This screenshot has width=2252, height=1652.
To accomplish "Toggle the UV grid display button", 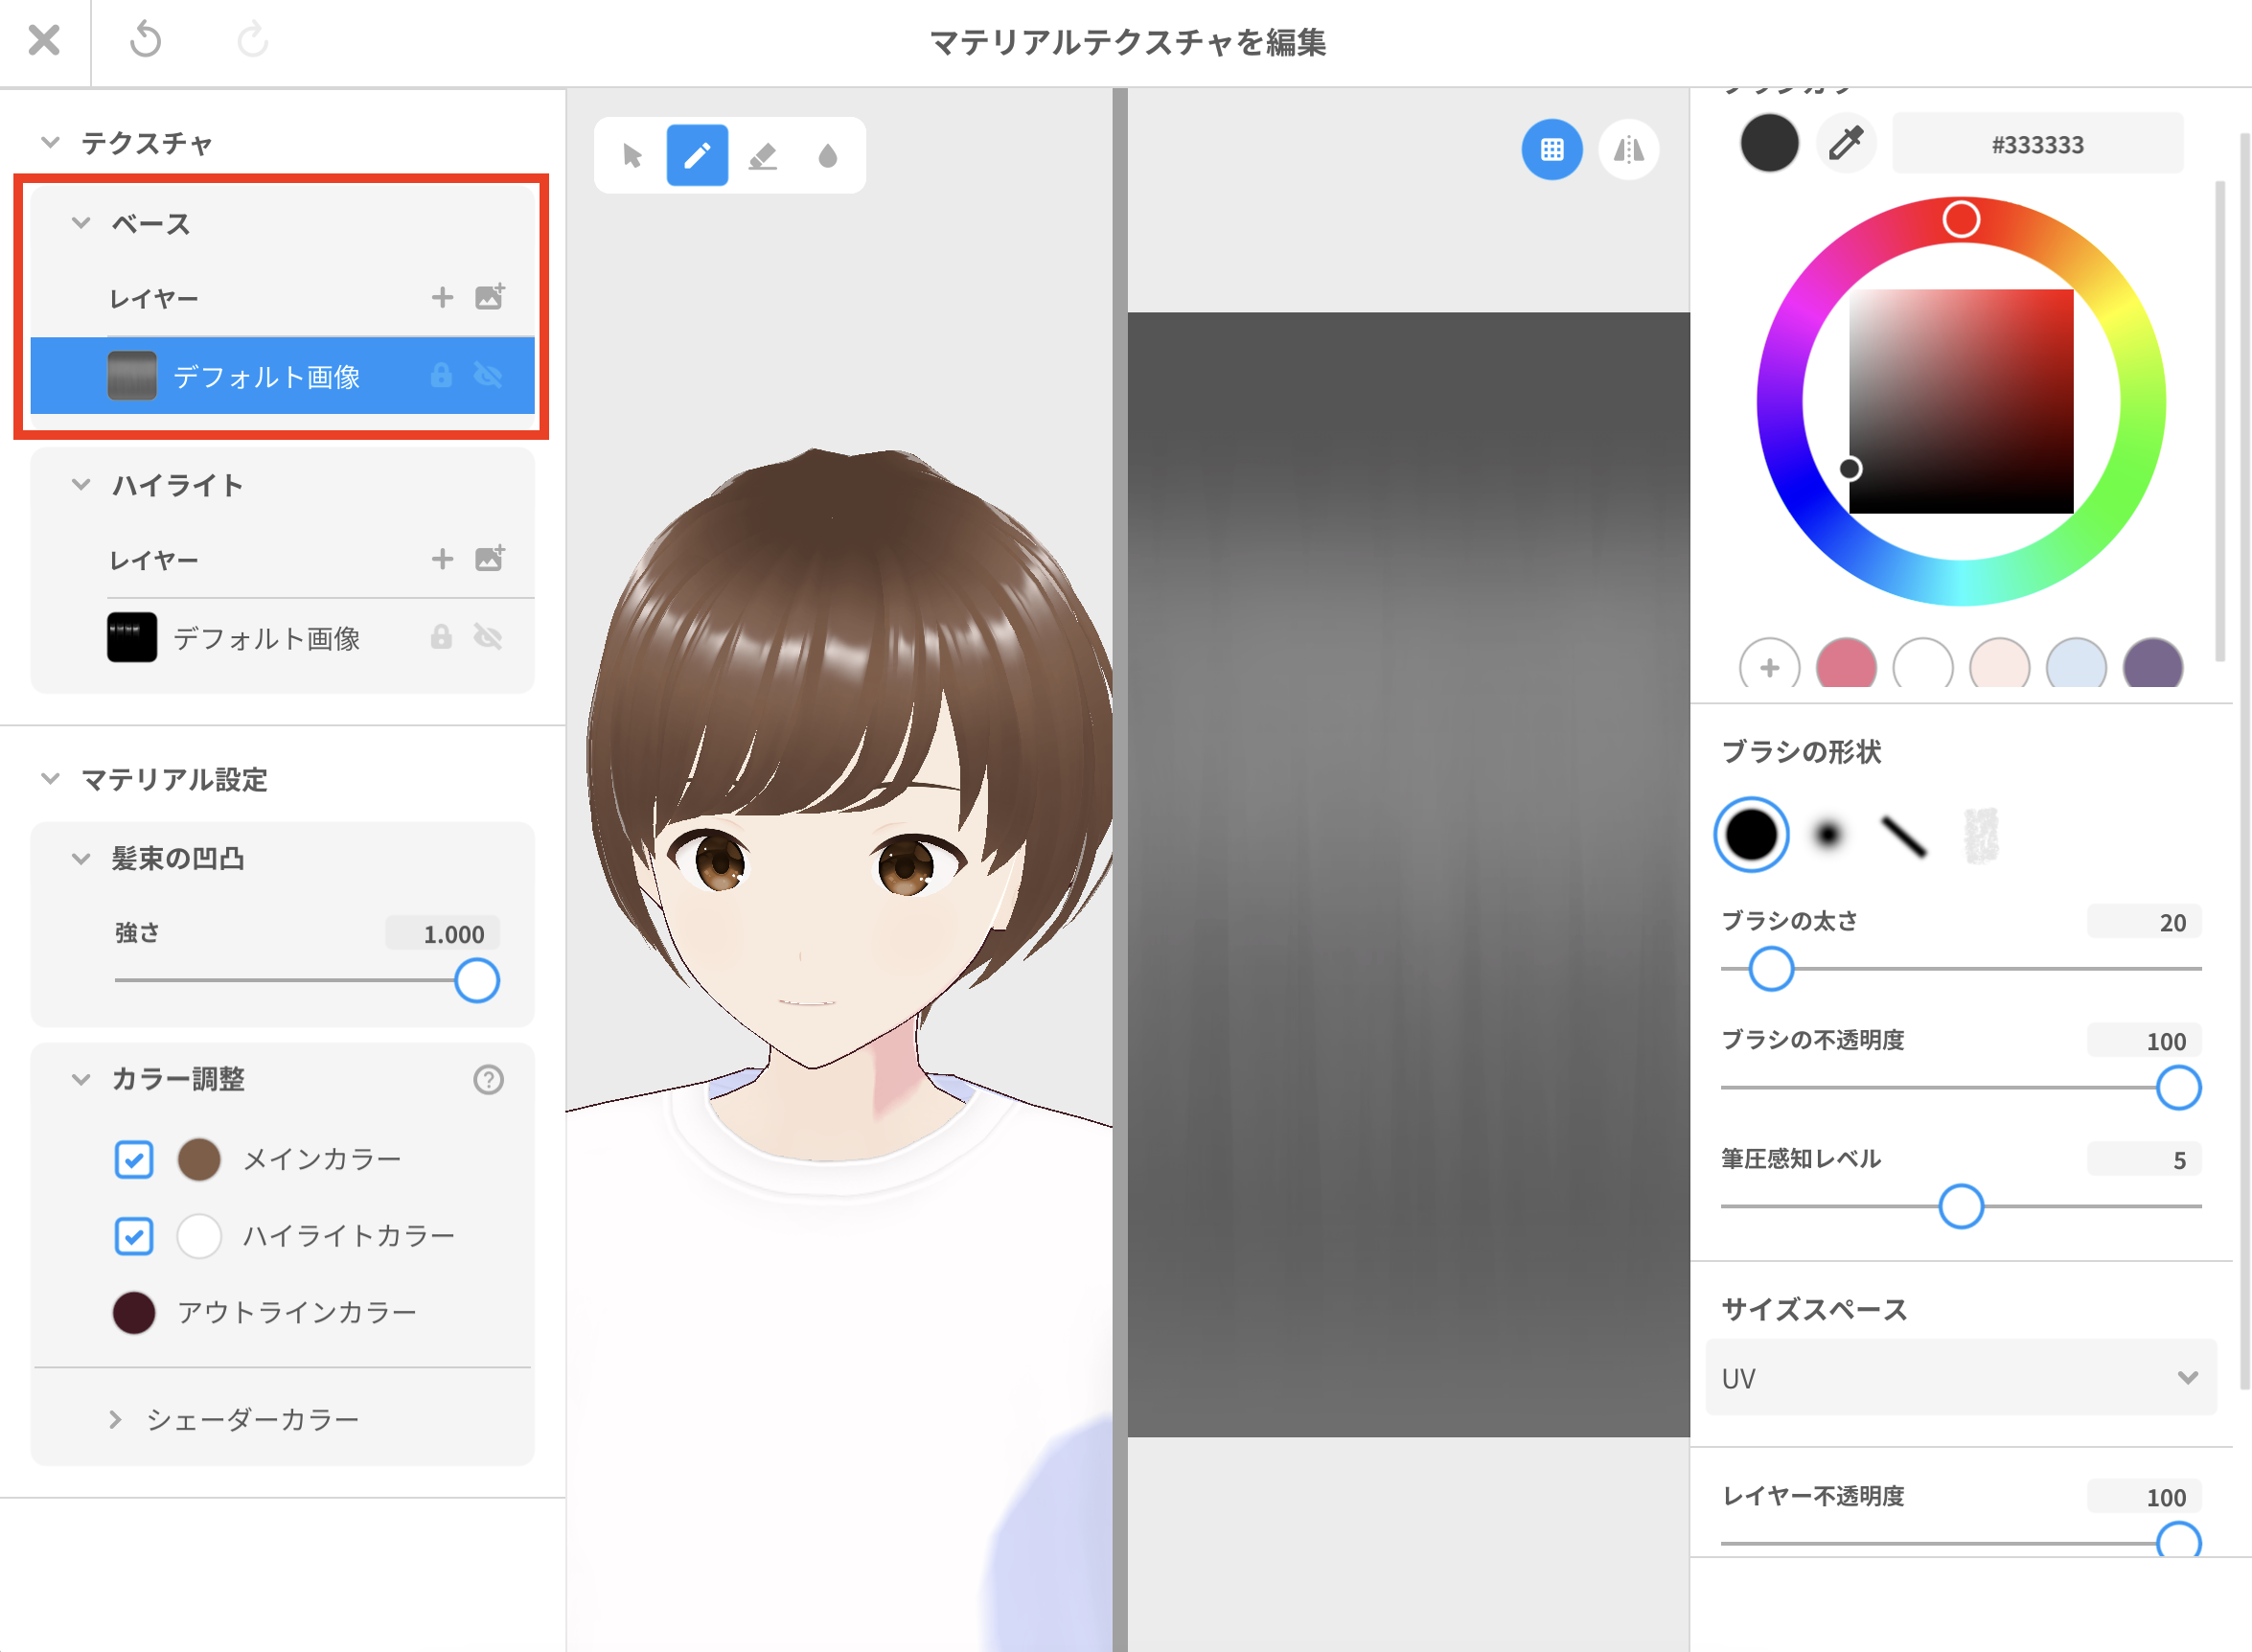I will 1552,150.
